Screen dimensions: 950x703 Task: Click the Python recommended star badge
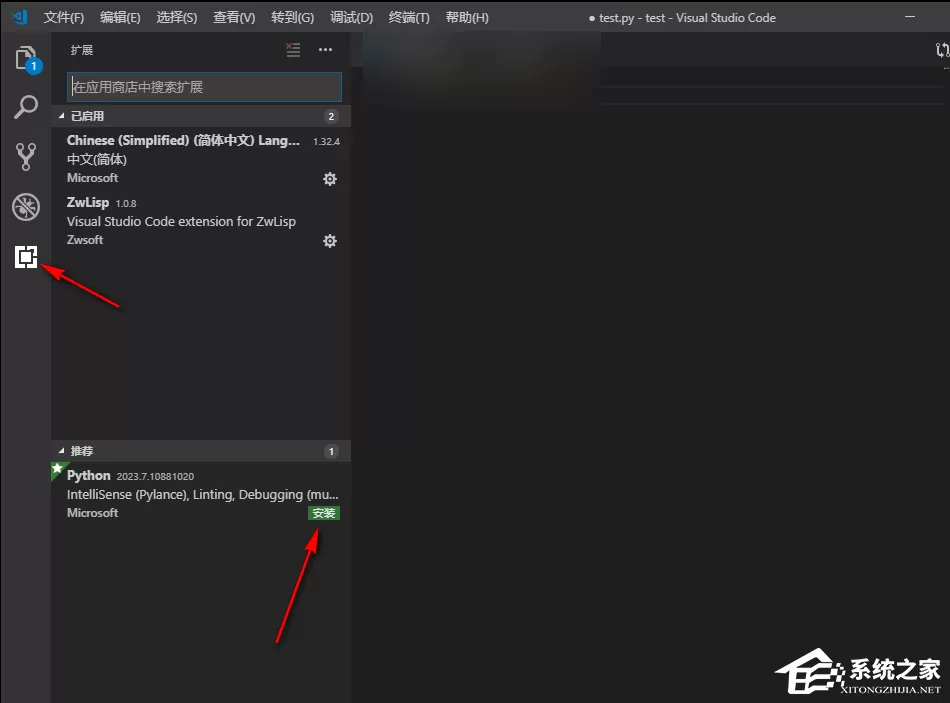(x=58, y=470)
